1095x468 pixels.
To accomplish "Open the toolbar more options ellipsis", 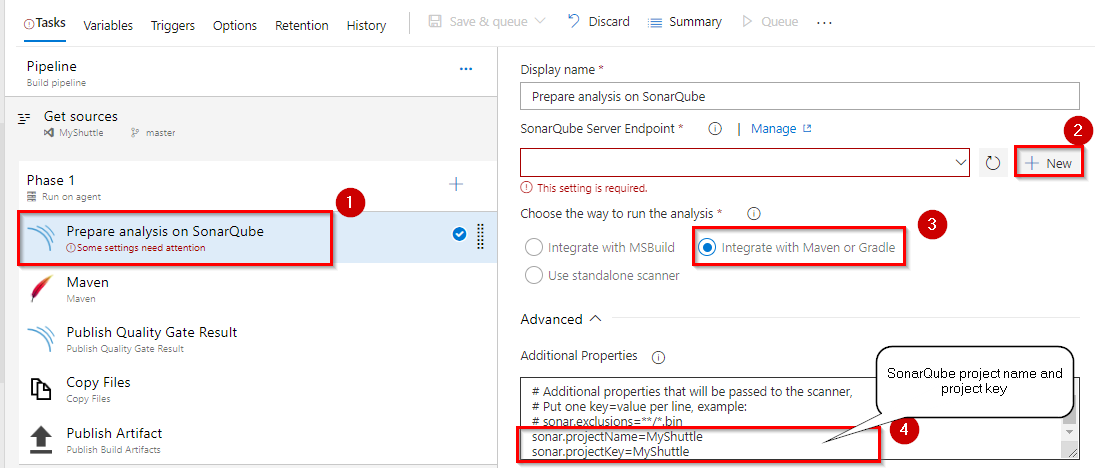I will point(824,22).
